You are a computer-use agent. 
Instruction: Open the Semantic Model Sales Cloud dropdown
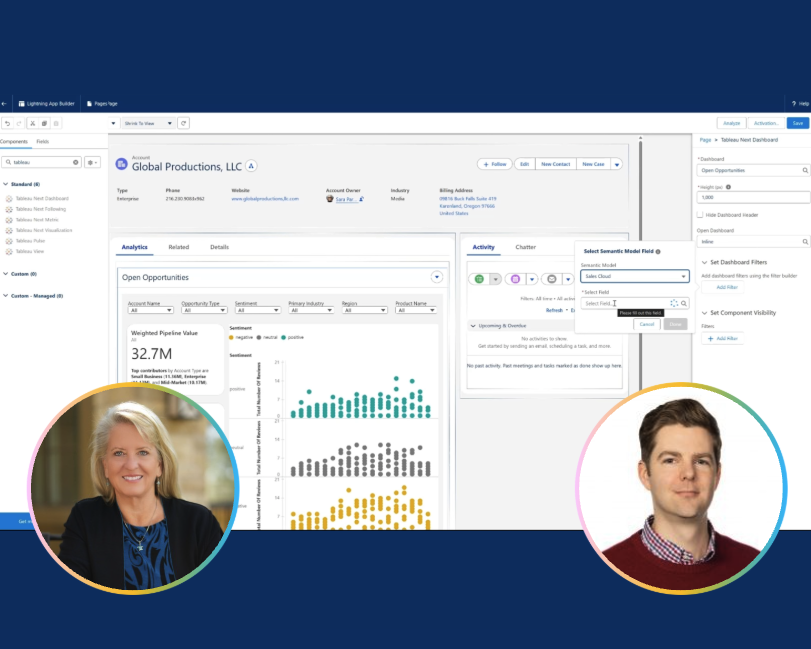click(635, 276)
